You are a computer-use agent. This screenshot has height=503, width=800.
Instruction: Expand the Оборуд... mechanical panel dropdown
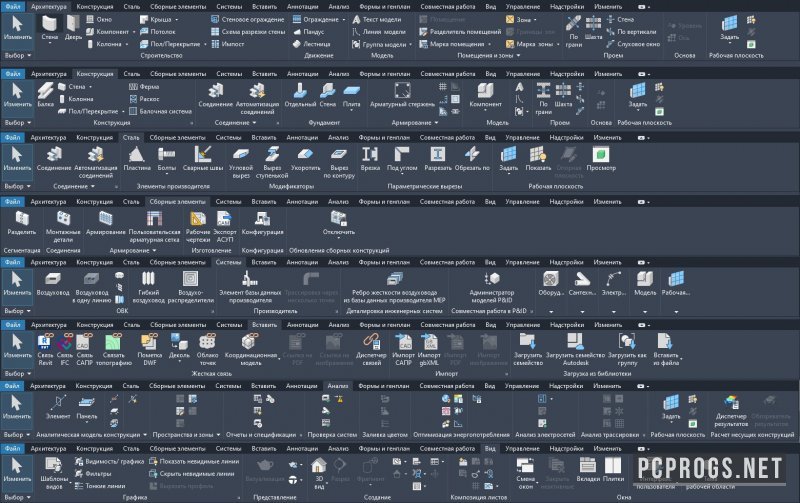click(551, 311)
